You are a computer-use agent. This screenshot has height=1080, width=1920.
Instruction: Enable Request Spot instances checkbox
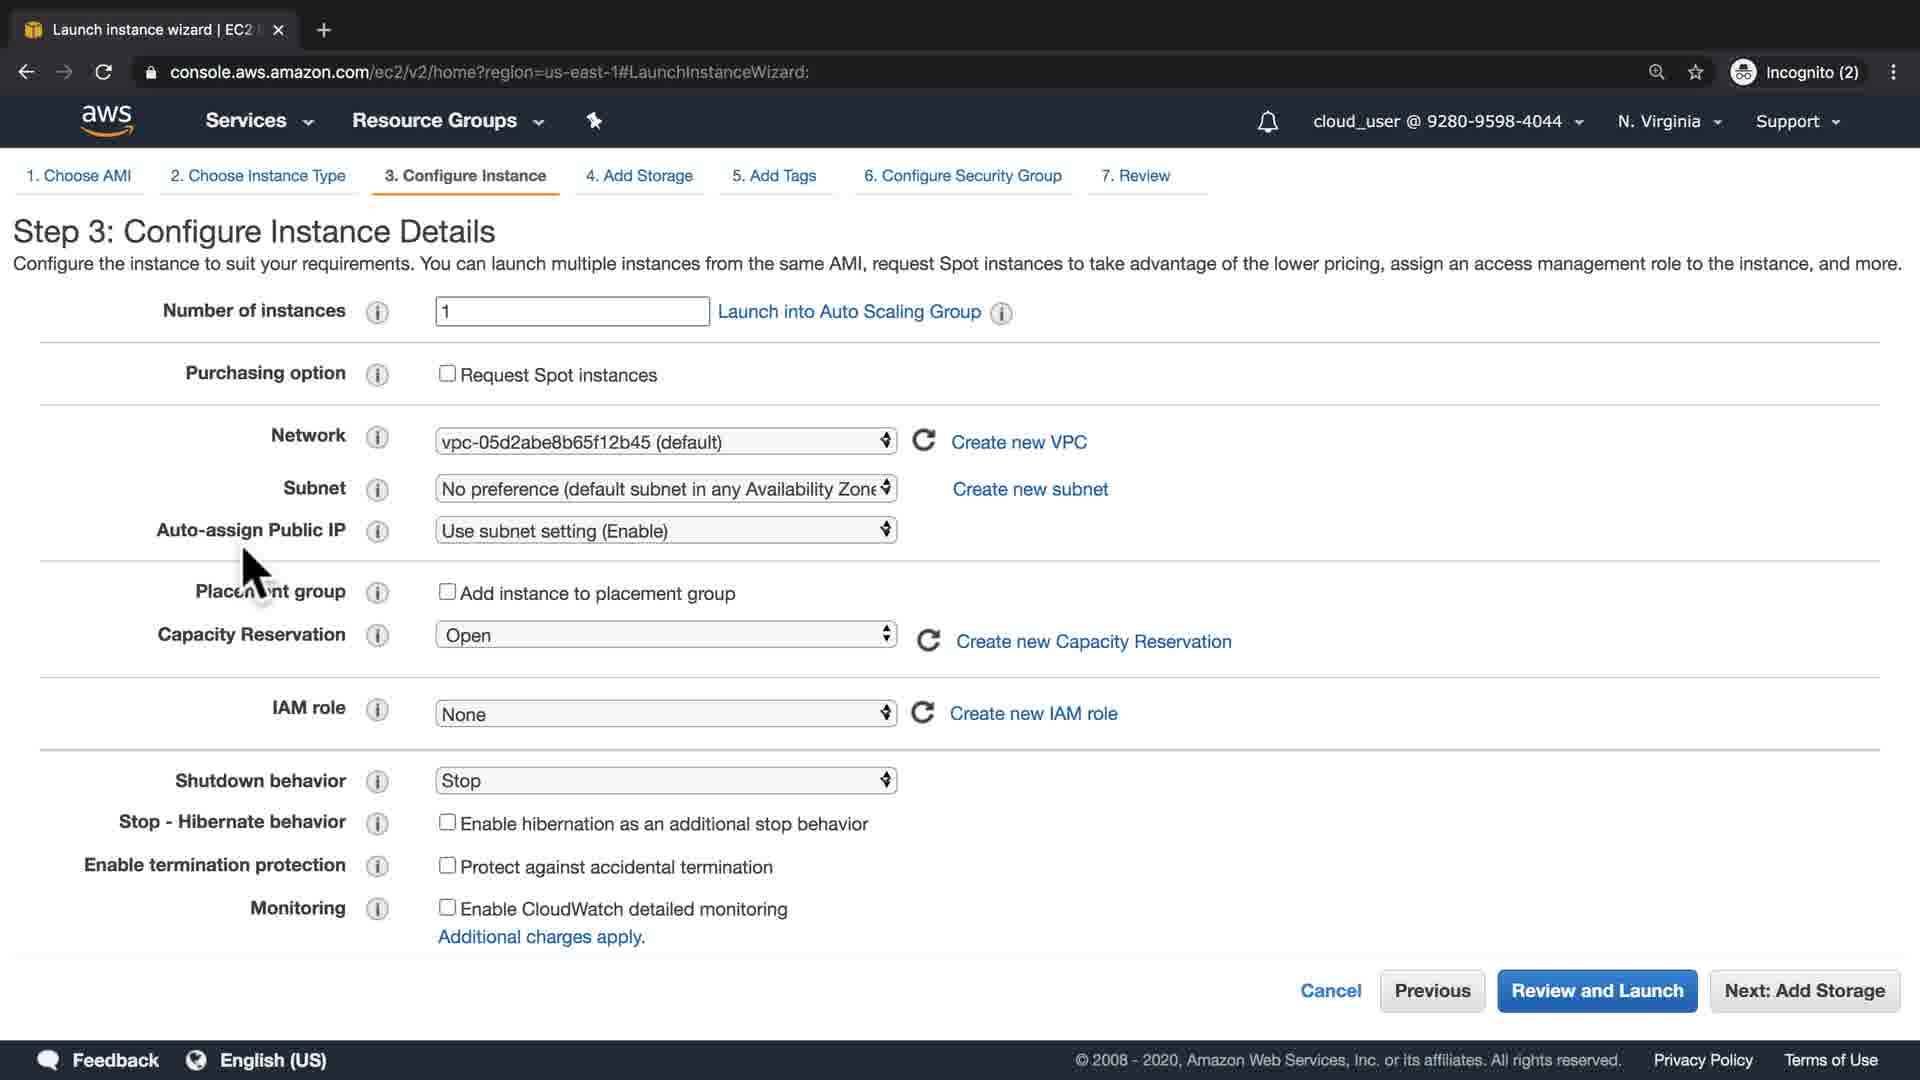[447, 374]
